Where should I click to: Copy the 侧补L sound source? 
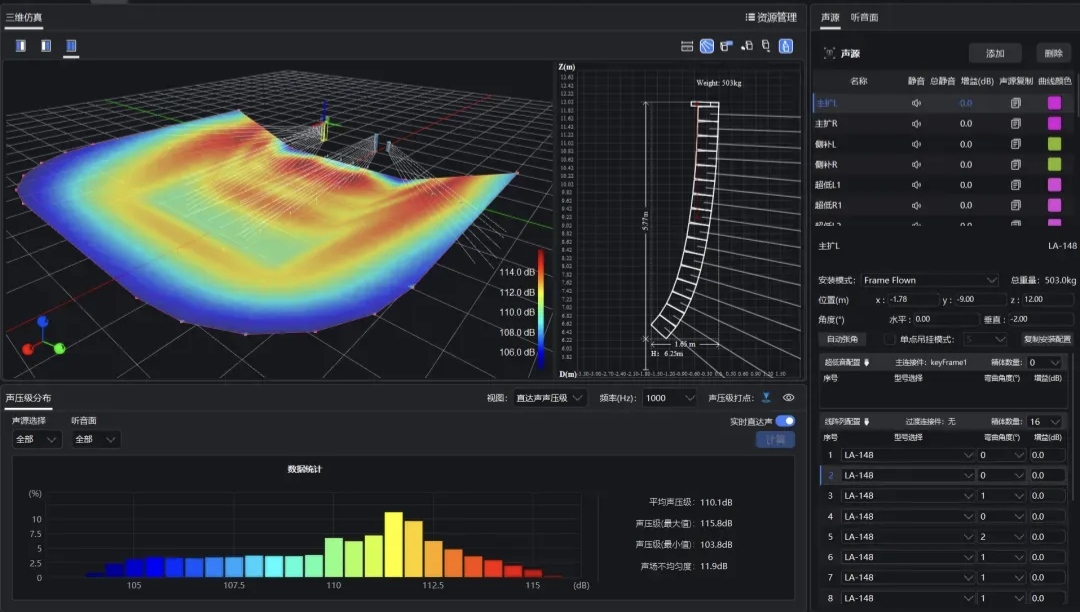pyautogui.click(x=1015, y=144)
